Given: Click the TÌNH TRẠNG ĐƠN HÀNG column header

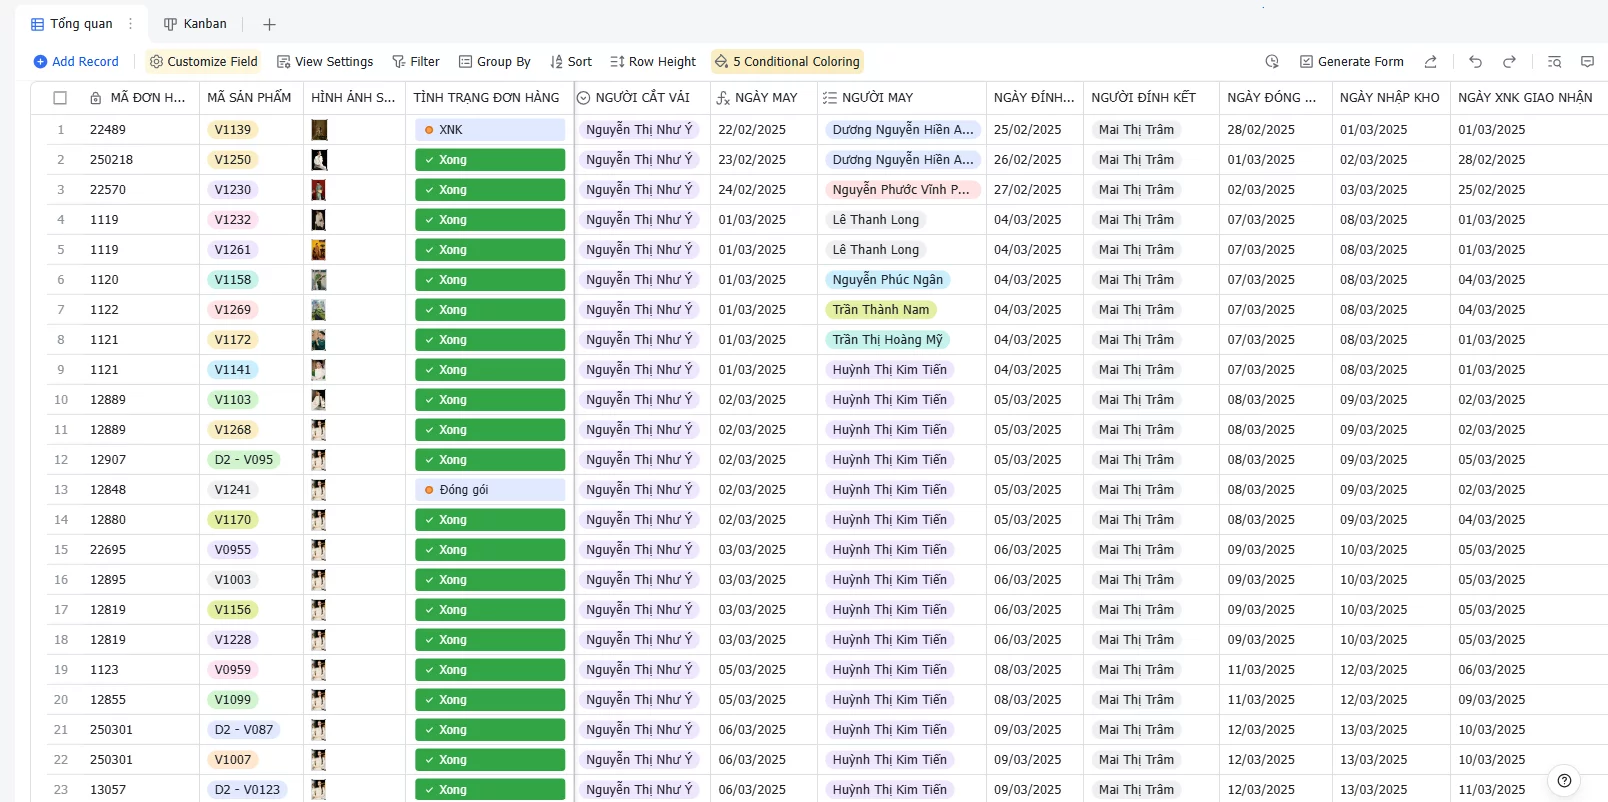Looking at the screenshot, I should point(489,98).
